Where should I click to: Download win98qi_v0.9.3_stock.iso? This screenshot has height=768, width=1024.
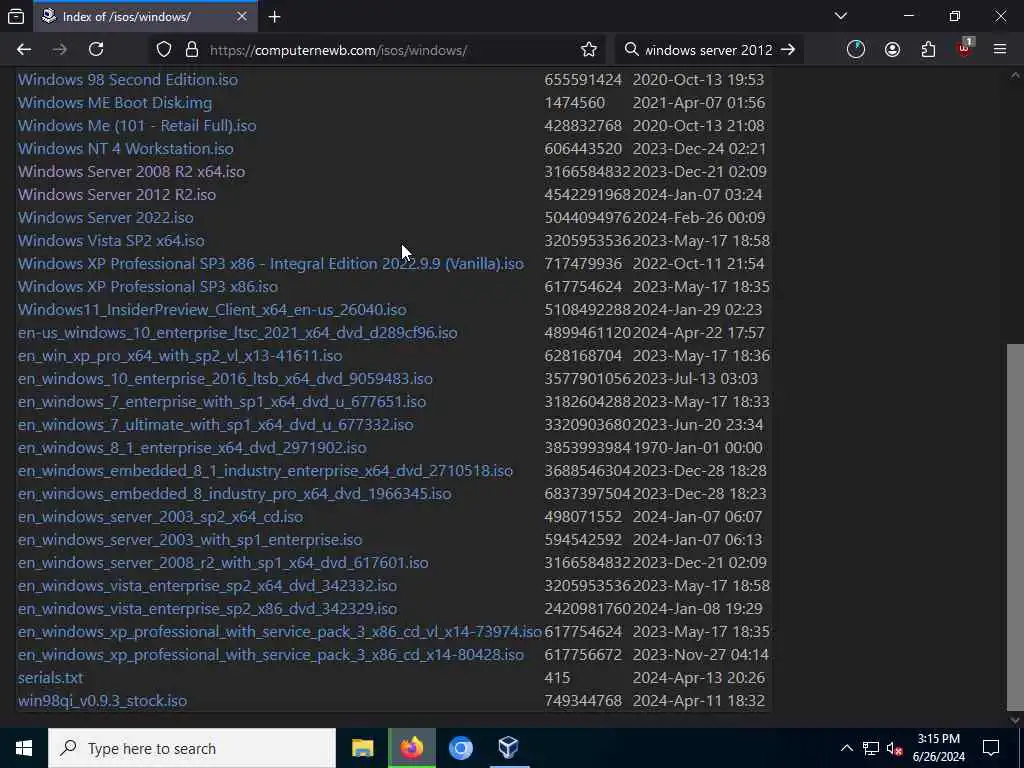pyautogui.click(x=102, y=701)
